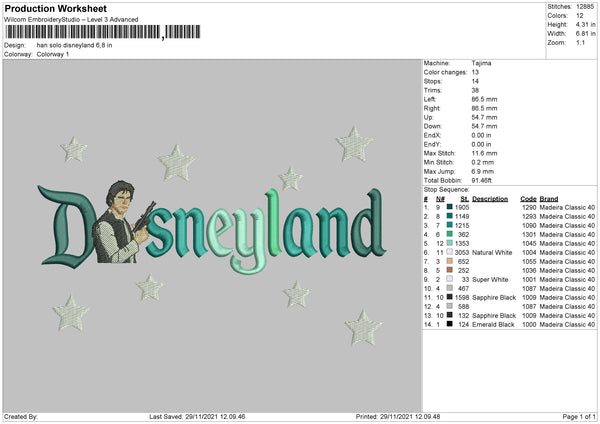The height and width of the screenshot is (424, 600).
Task: Select the gray swatch beside stitch count 588
Action: [x=450, y=306]
